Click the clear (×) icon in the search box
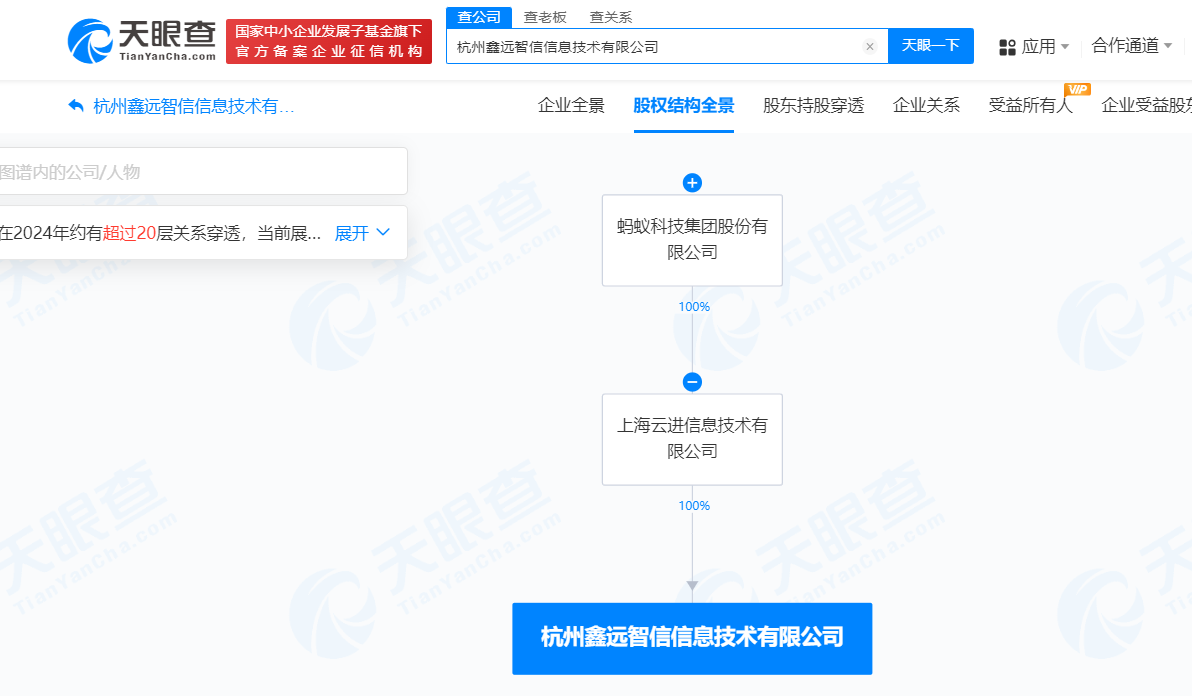 click(869, 46)
